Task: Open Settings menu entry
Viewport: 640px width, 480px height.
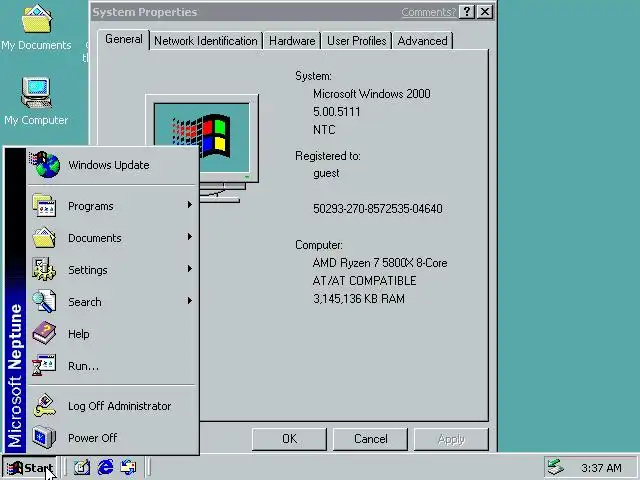Action: (112, 269)
